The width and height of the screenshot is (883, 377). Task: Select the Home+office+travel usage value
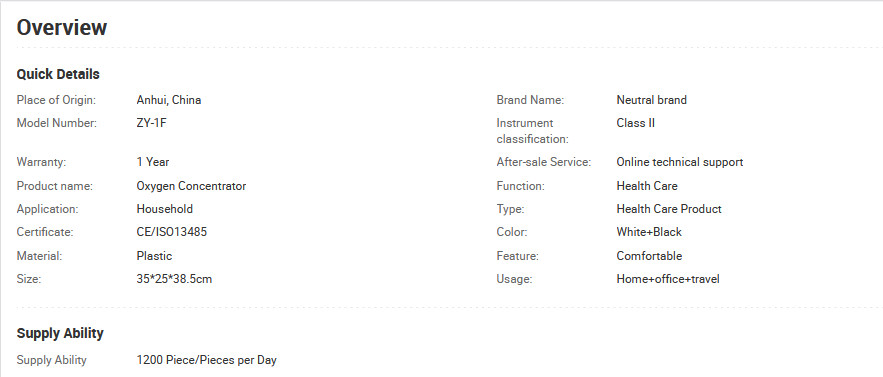[x=668, y=279]
